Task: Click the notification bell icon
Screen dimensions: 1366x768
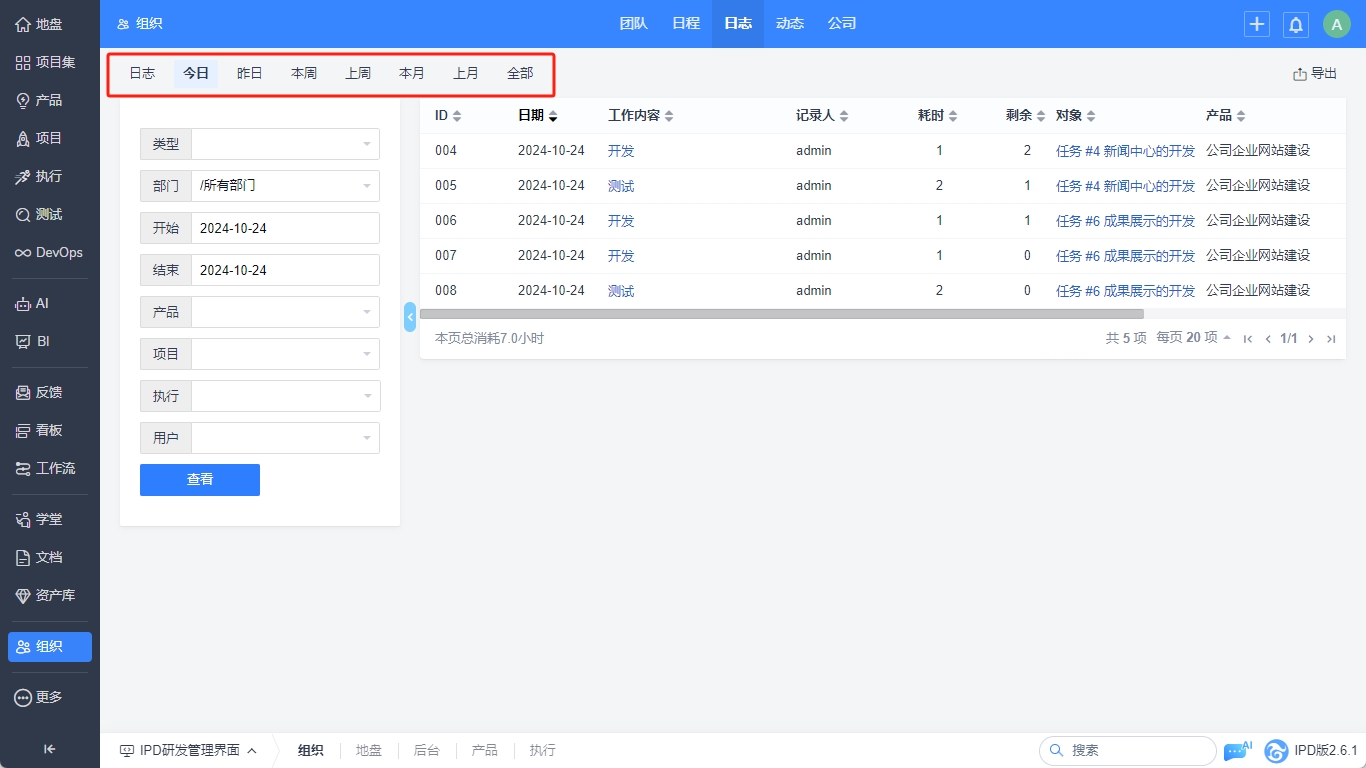Action: [1296, 25]
